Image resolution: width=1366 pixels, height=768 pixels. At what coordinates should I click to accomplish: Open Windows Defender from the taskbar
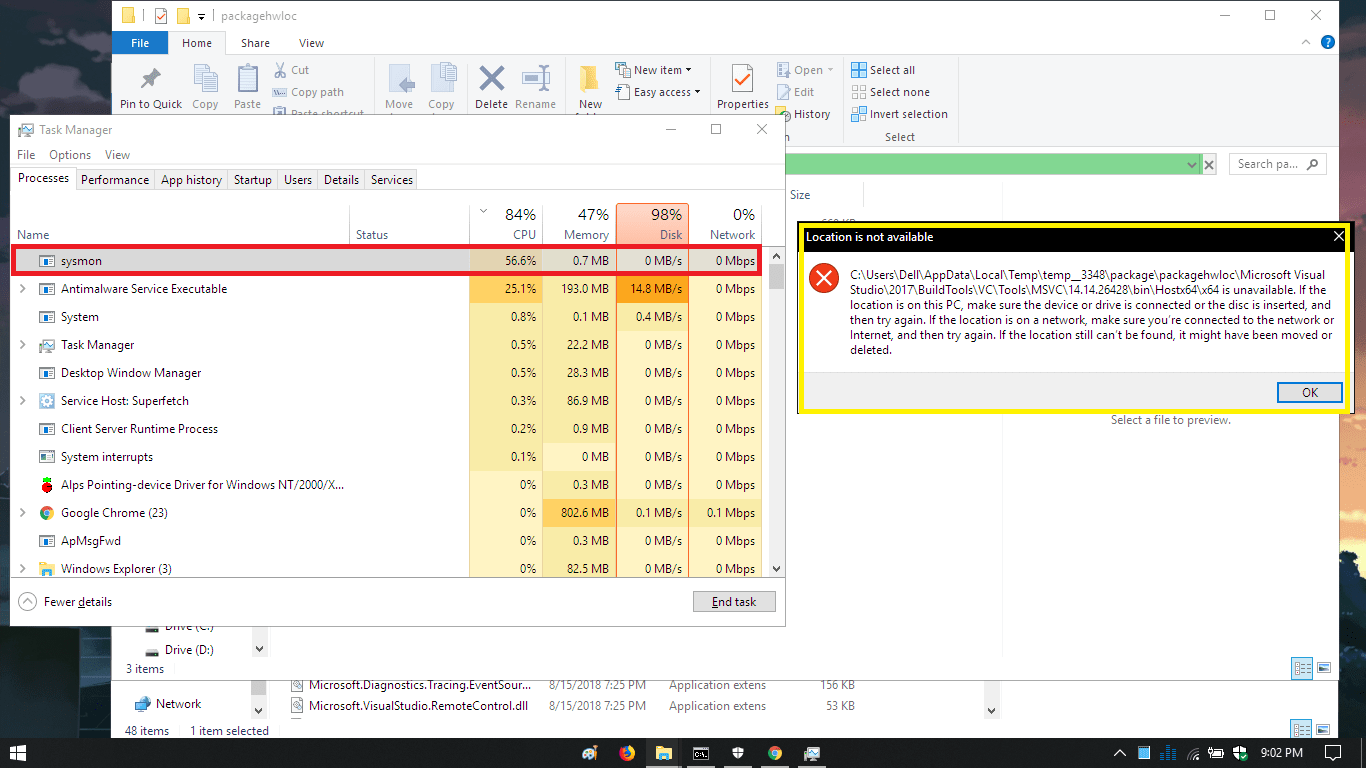[738, 752]
